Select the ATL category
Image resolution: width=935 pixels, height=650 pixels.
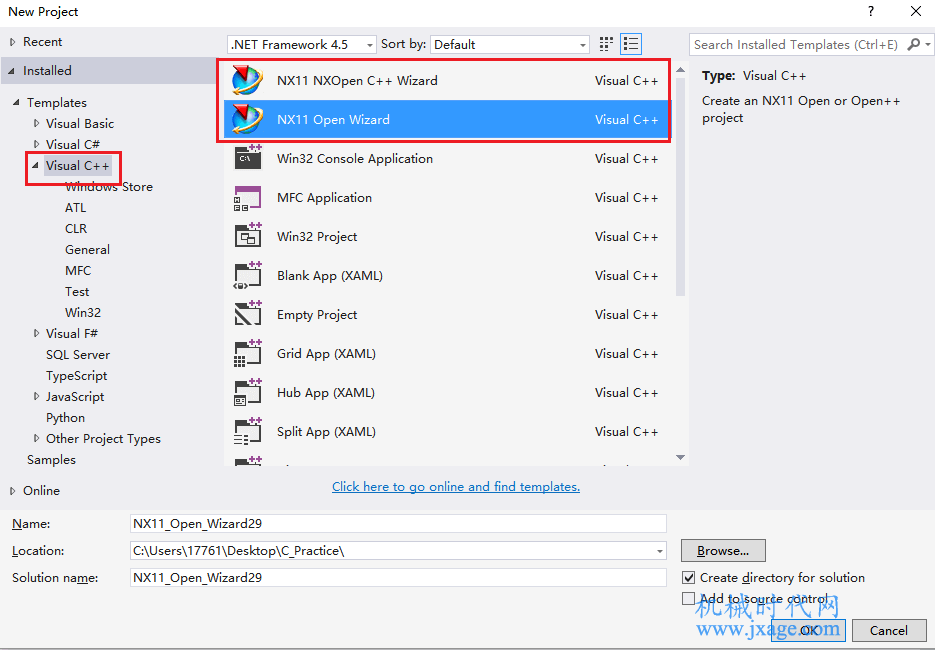coord(75,208)
